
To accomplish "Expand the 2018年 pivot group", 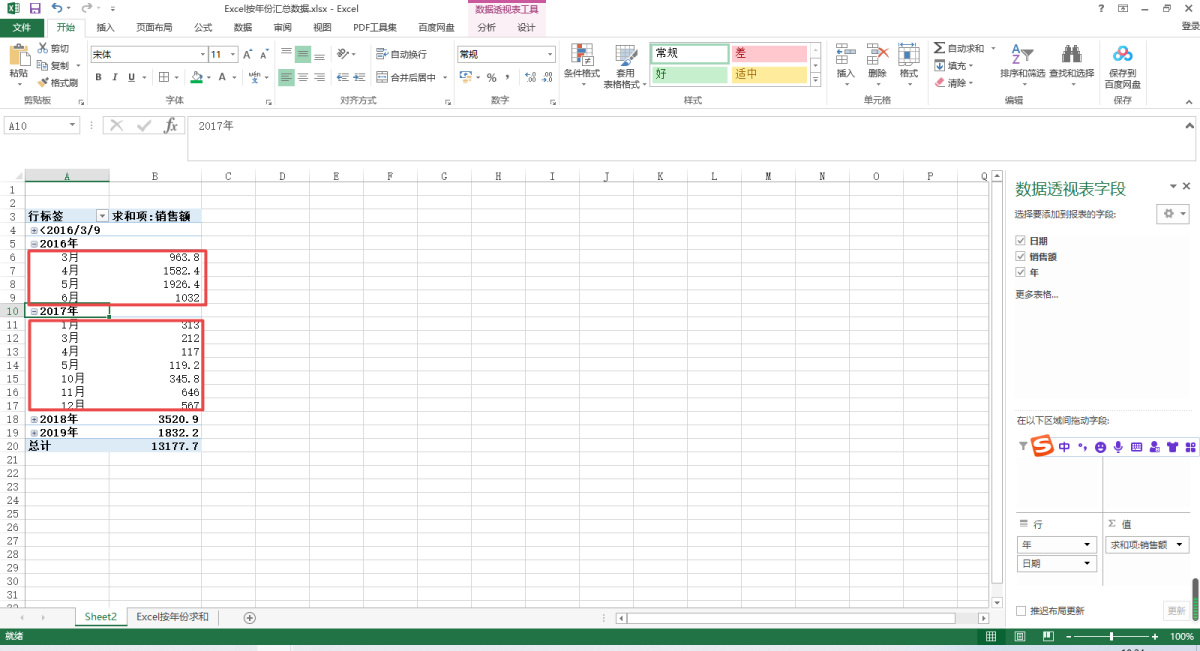I will click(34, 419).
